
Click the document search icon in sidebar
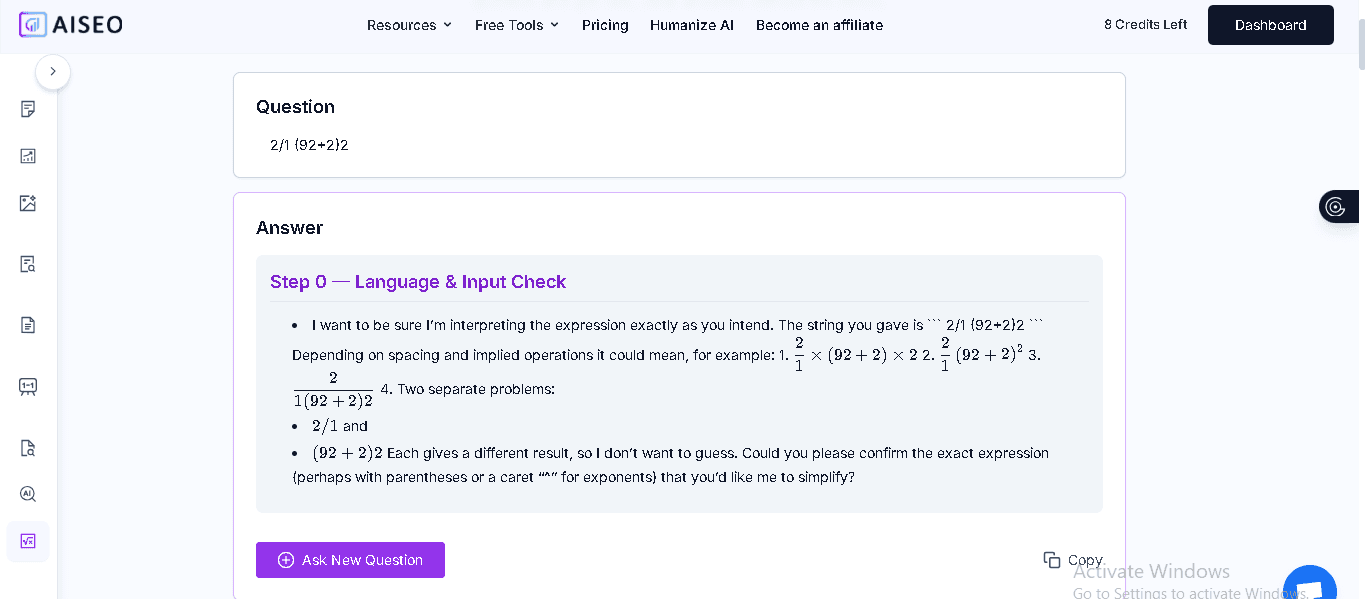[x=28, y=263]
